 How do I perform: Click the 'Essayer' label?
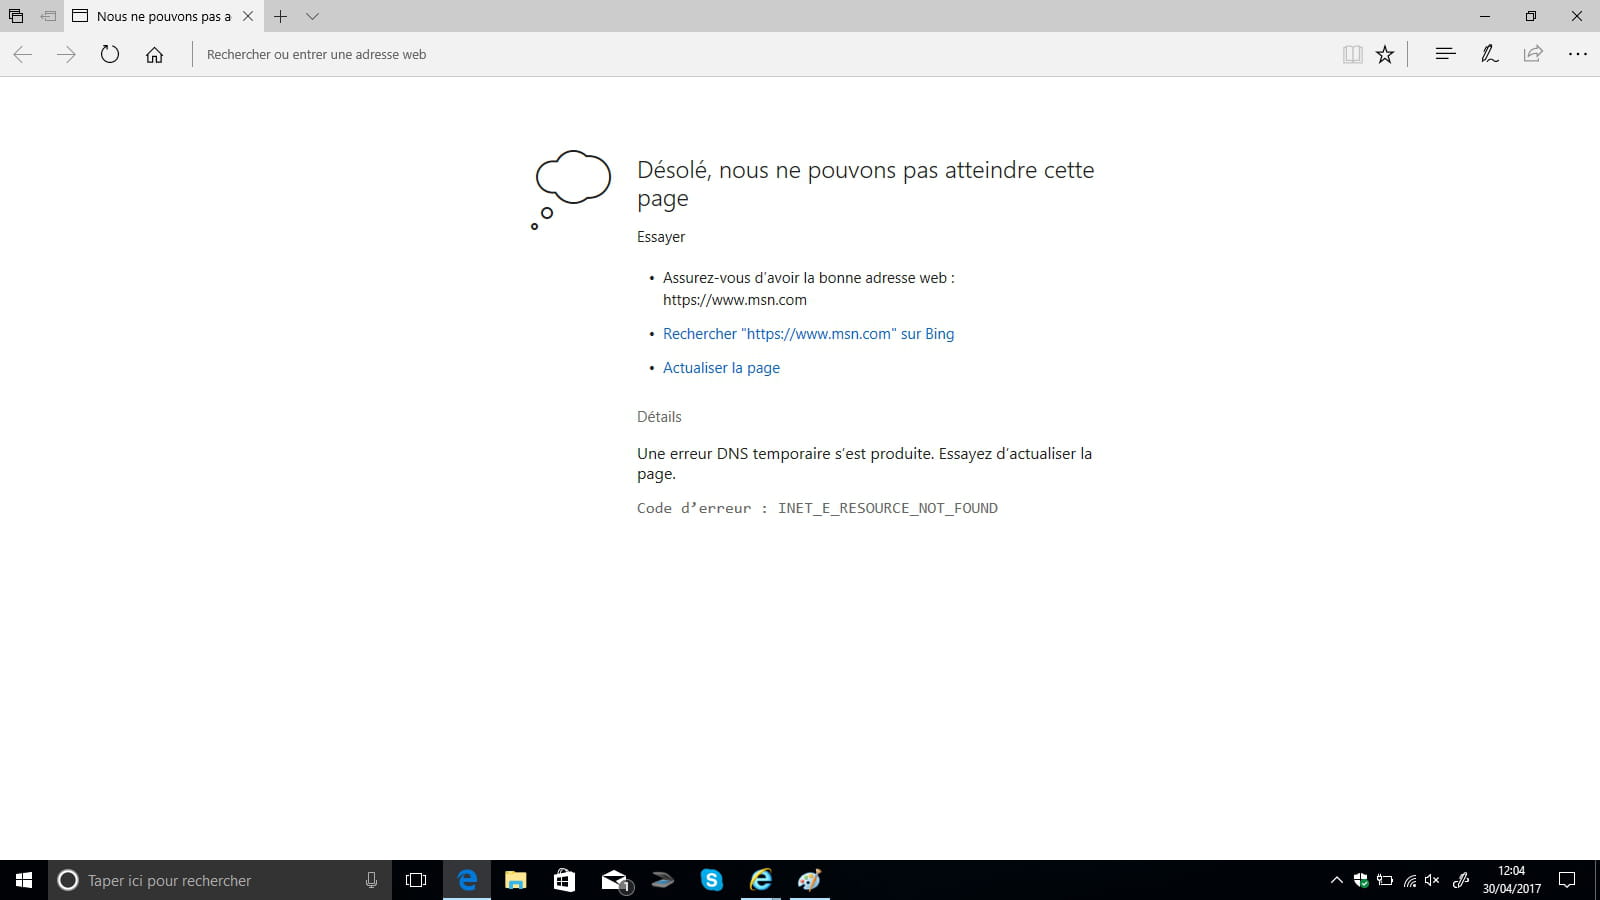pyautogui.click(x=661, y=237)
